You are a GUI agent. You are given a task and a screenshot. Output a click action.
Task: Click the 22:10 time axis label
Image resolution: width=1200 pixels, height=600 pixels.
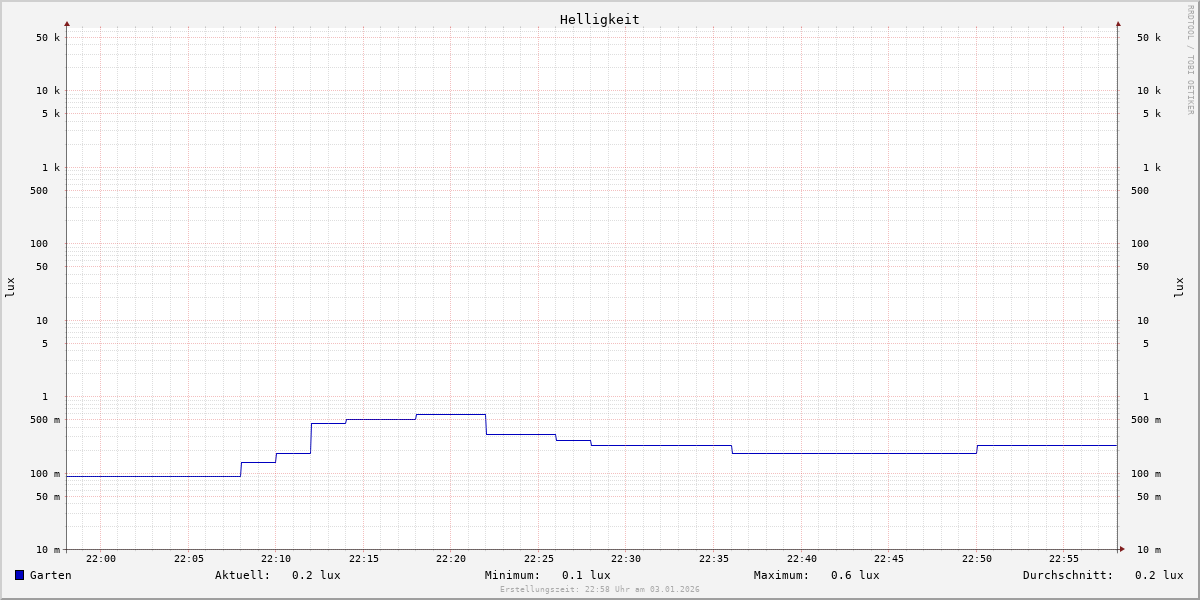tap(276, 559)
